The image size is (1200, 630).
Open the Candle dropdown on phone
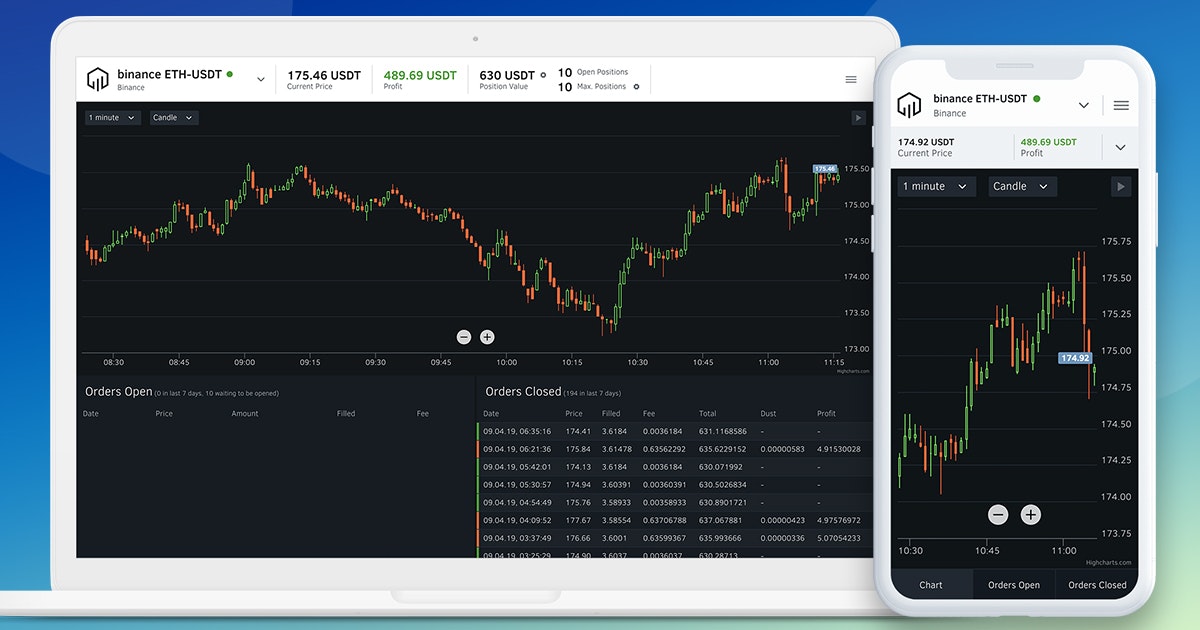click(x=1022, y=186)
